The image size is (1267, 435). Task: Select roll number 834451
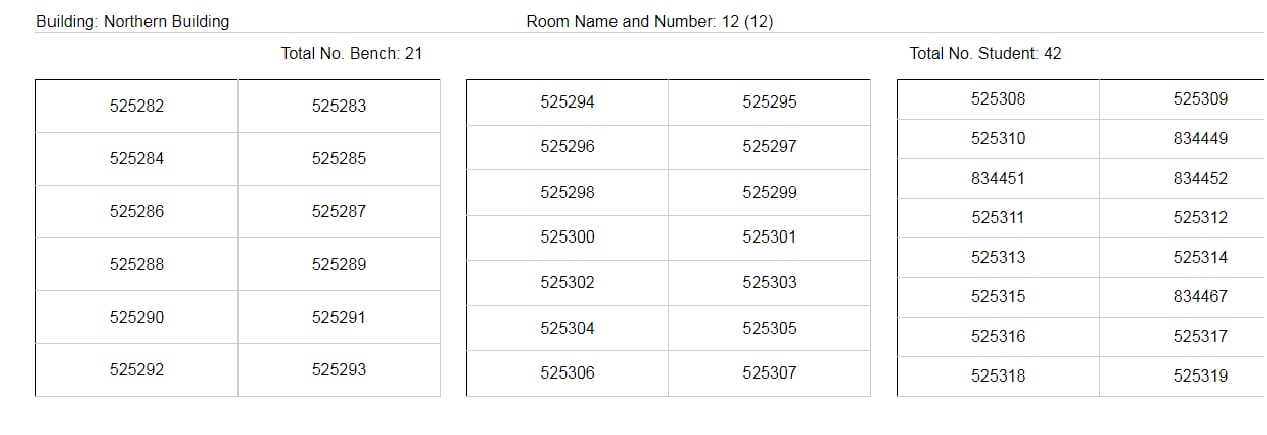pyautogui.click(x=998, y=179)
